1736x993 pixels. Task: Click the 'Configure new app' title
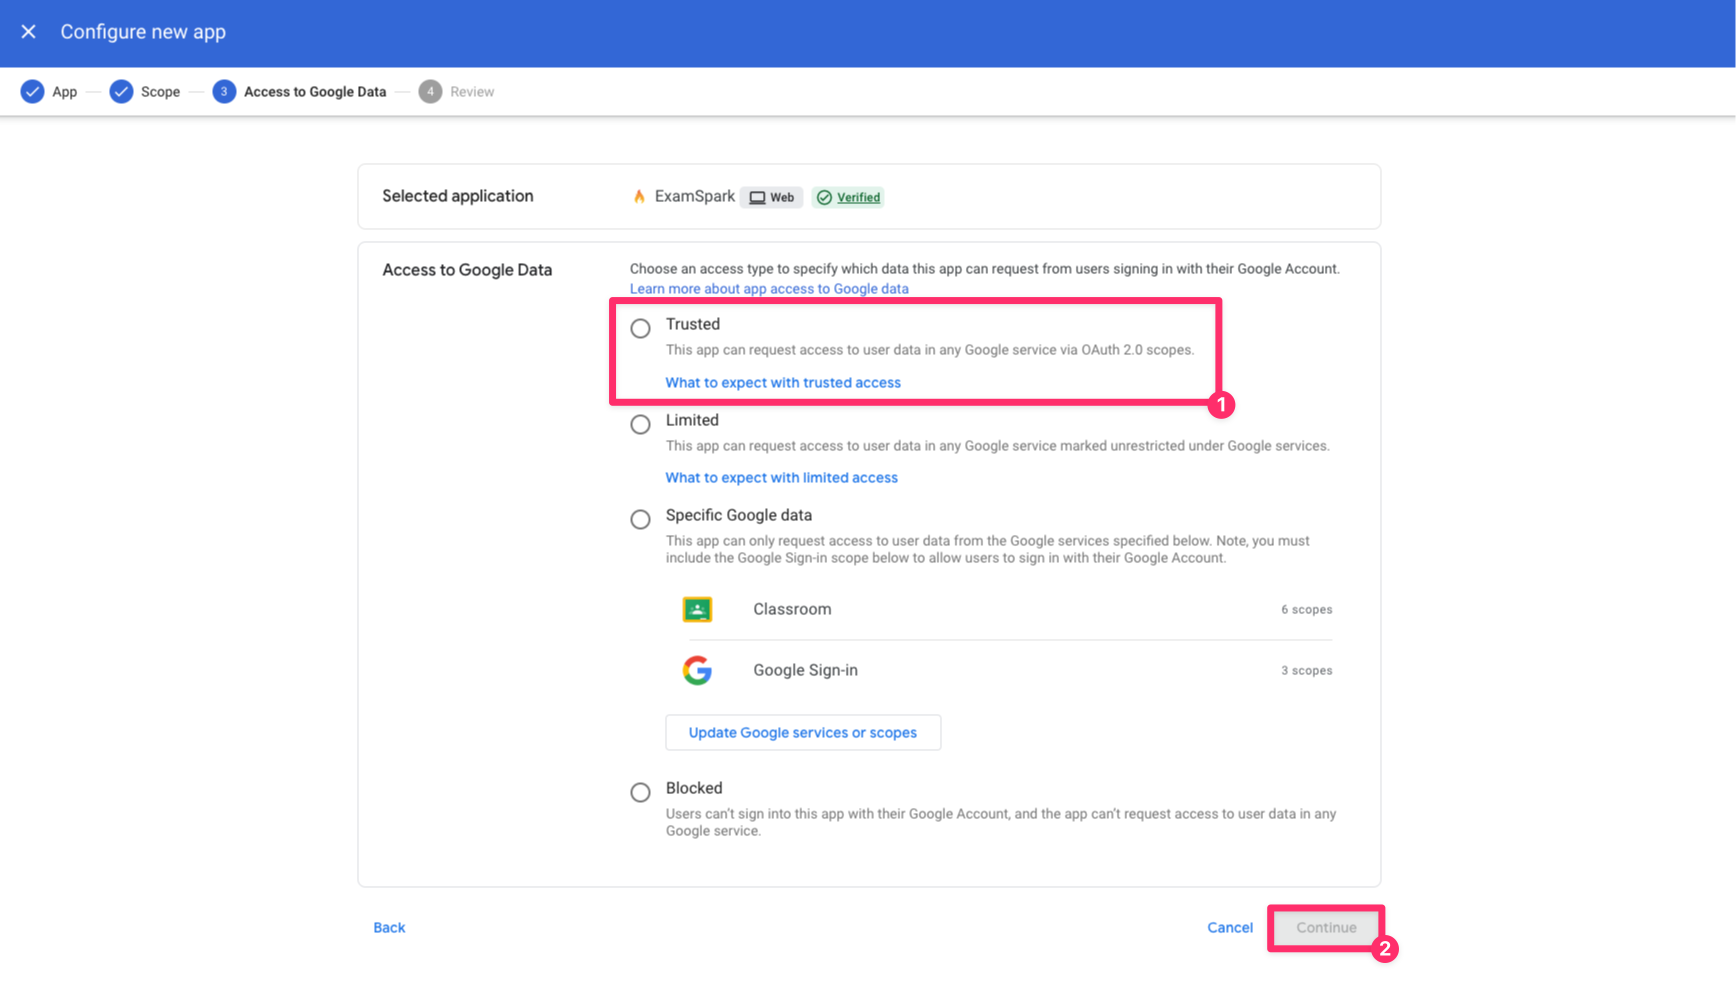pyautogui.click(x=143, y=32)
